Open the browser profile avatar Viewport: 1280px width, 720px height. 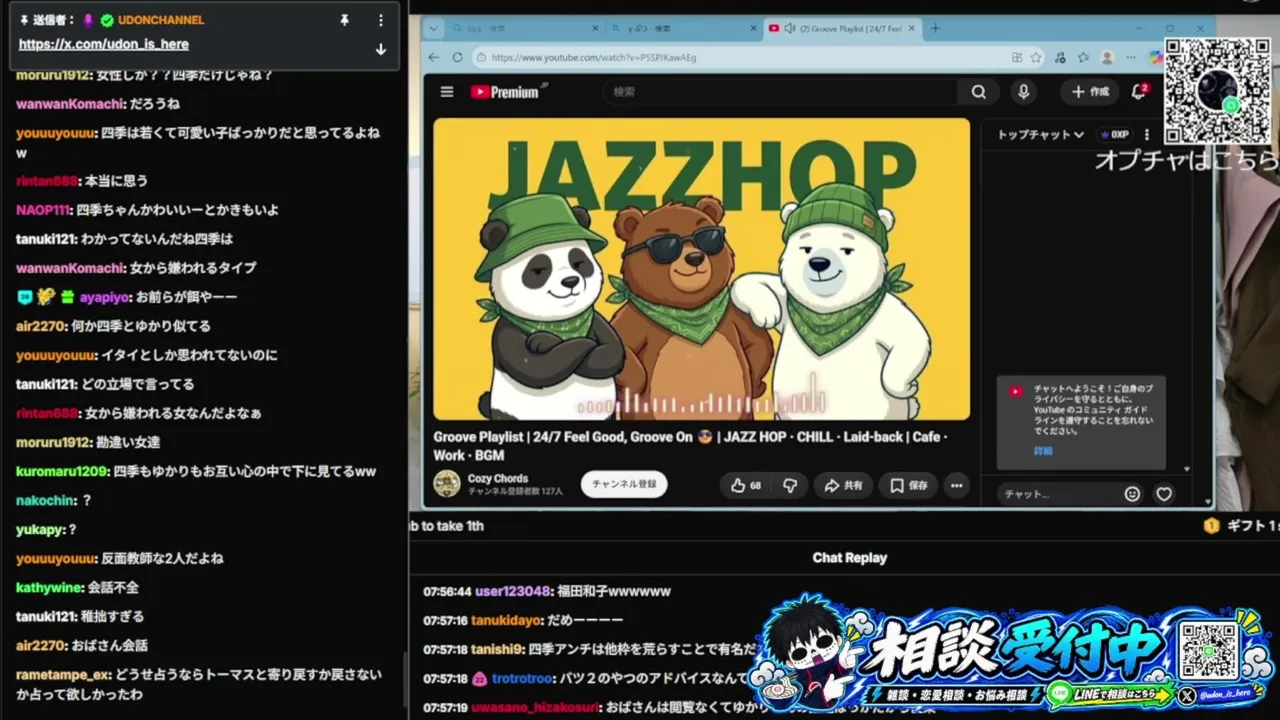coord(1107,57)
